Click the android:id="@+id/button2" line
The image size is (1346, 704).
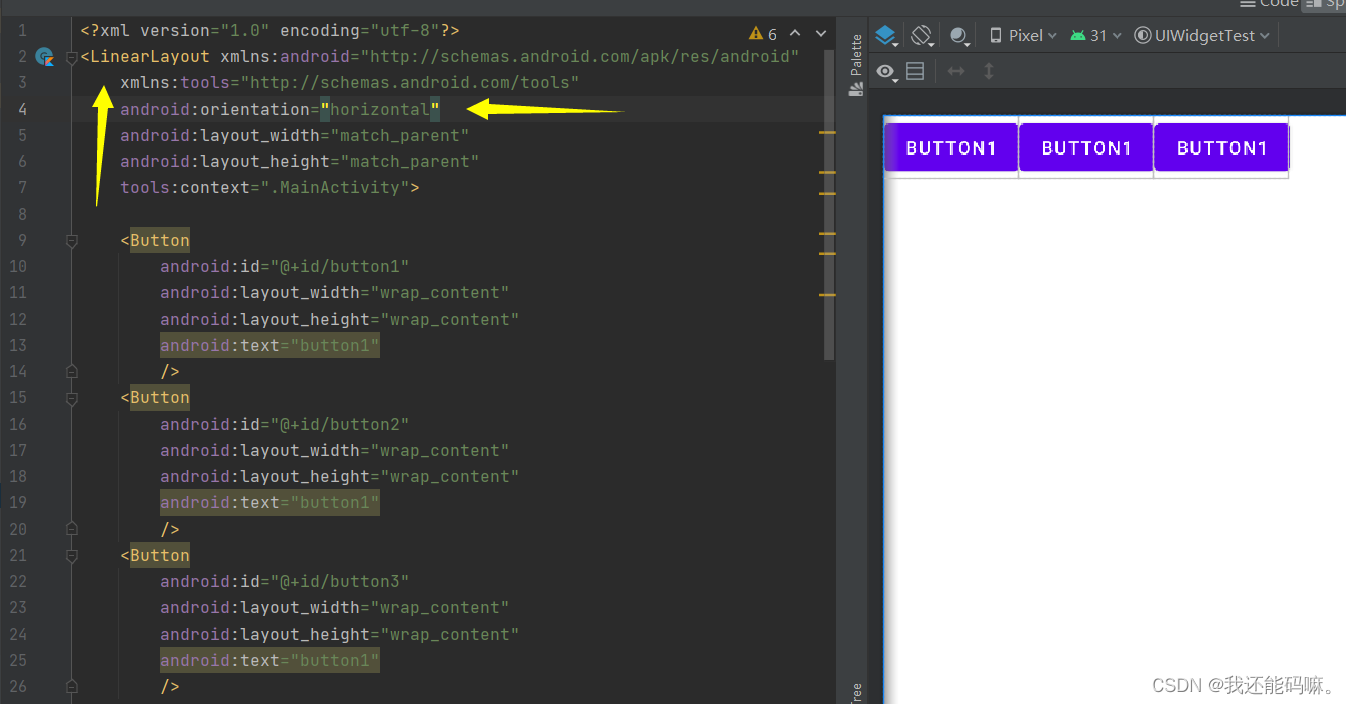pos(285,424)
